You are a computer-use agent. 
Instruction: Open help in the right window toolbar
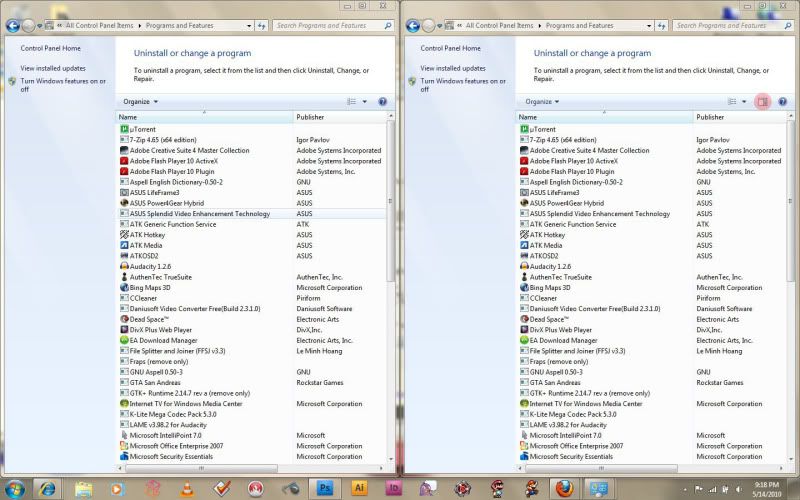point(783,102)
